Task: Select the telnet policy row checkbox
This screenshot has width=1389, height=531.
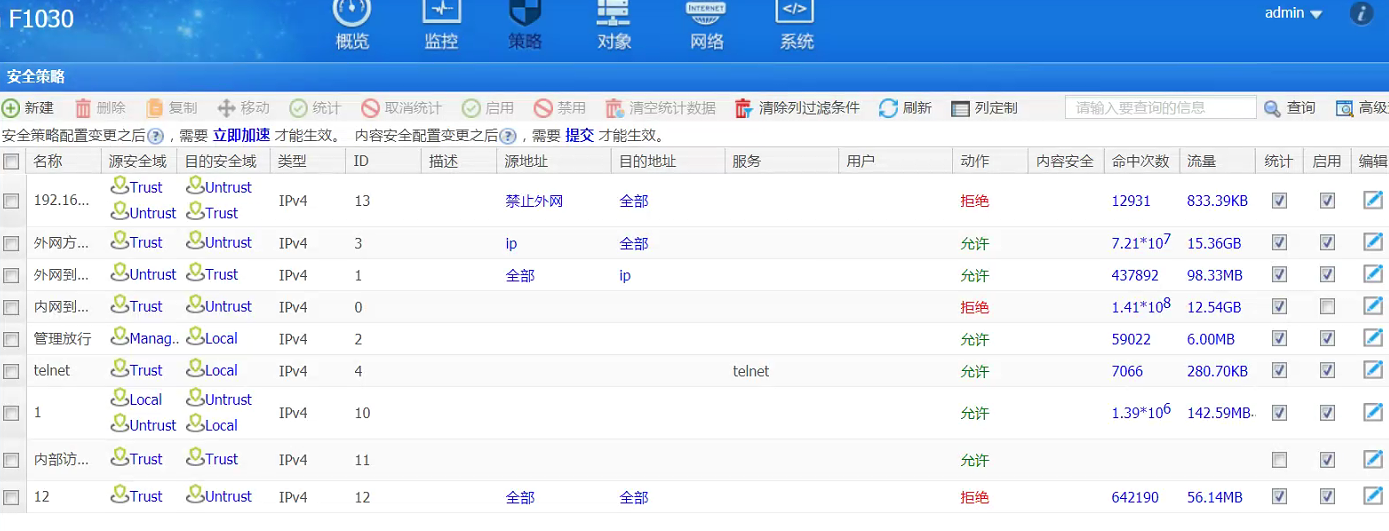Action: [11, 371]
